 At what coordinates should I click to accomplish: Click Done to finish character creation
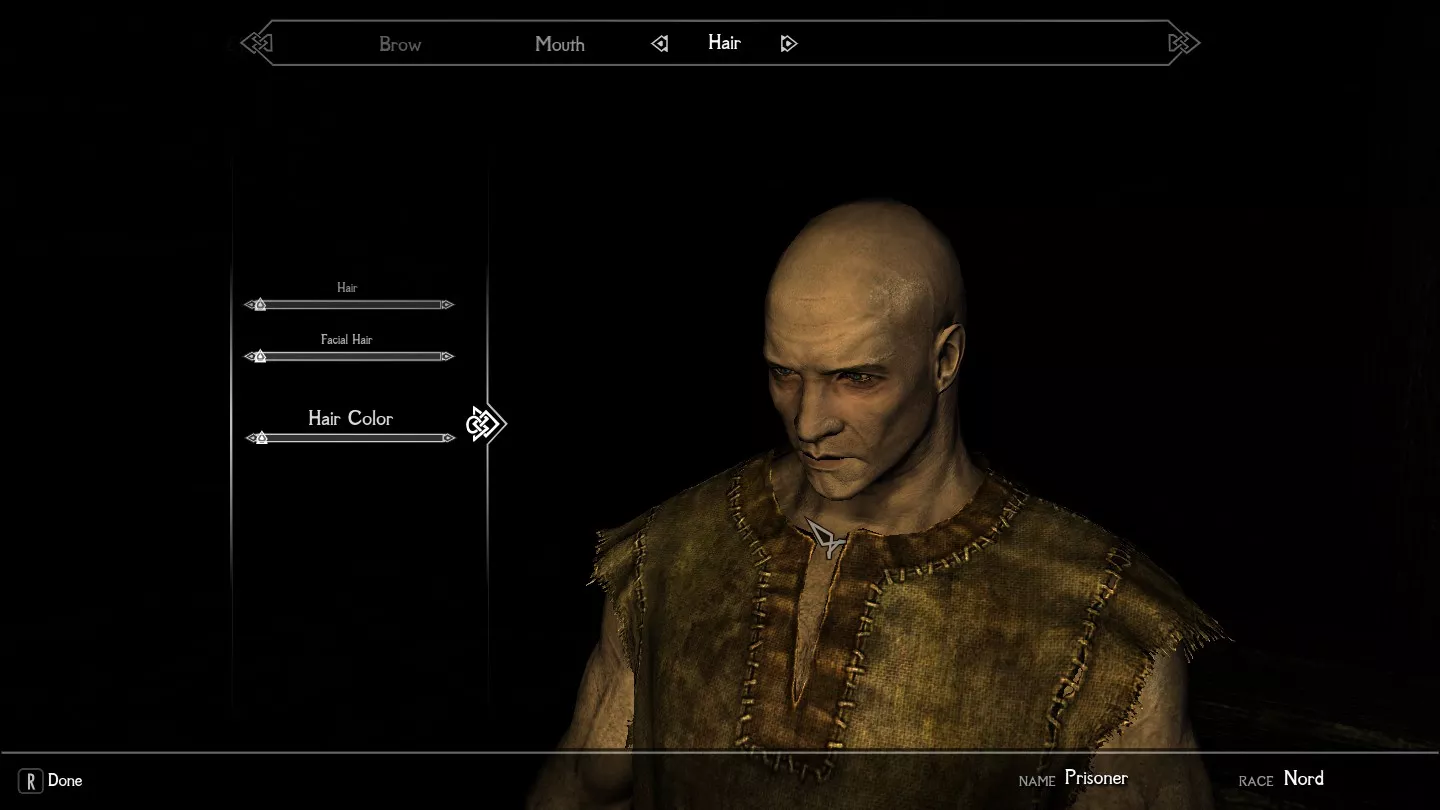(x=65, y=781)
